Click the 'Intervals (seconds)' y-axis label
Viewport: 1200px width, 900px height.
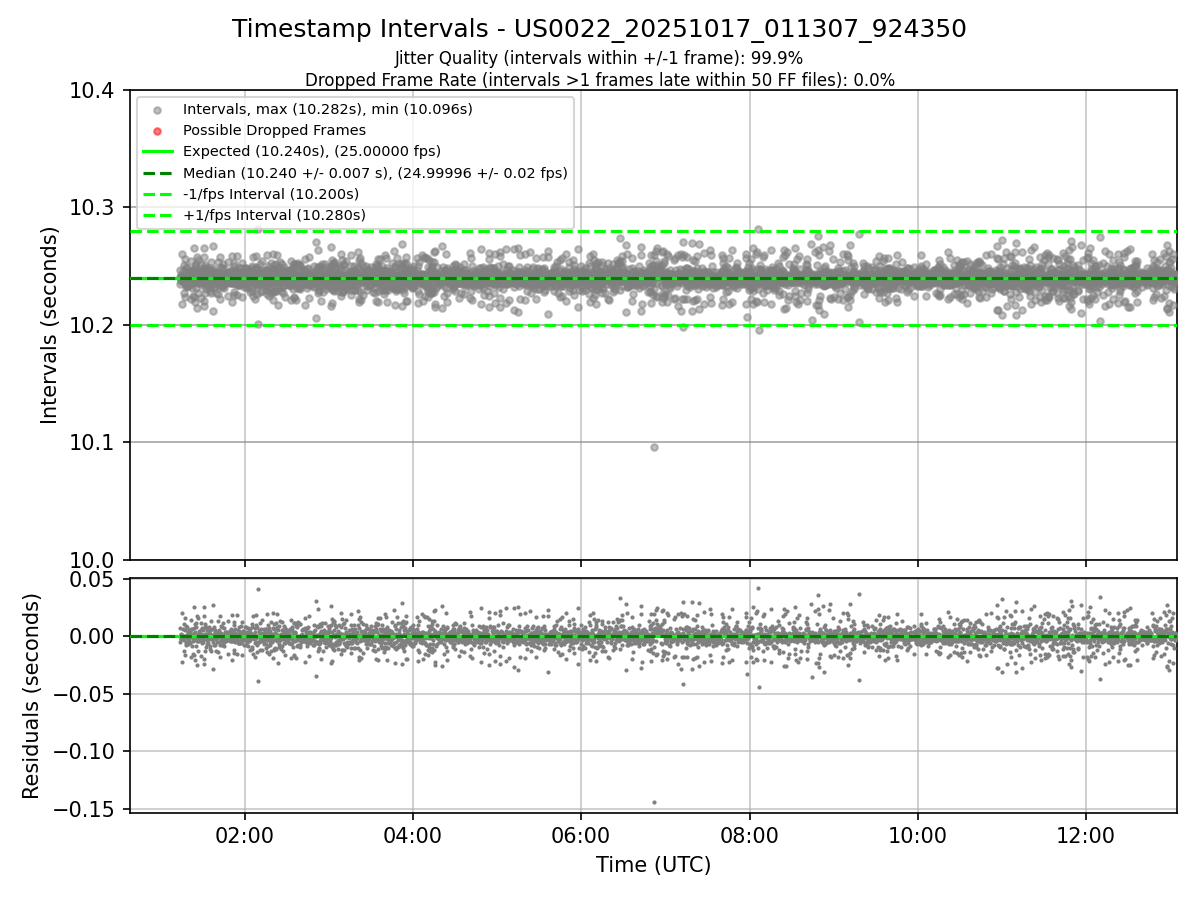pyautogui.click(x=50, y=325)
